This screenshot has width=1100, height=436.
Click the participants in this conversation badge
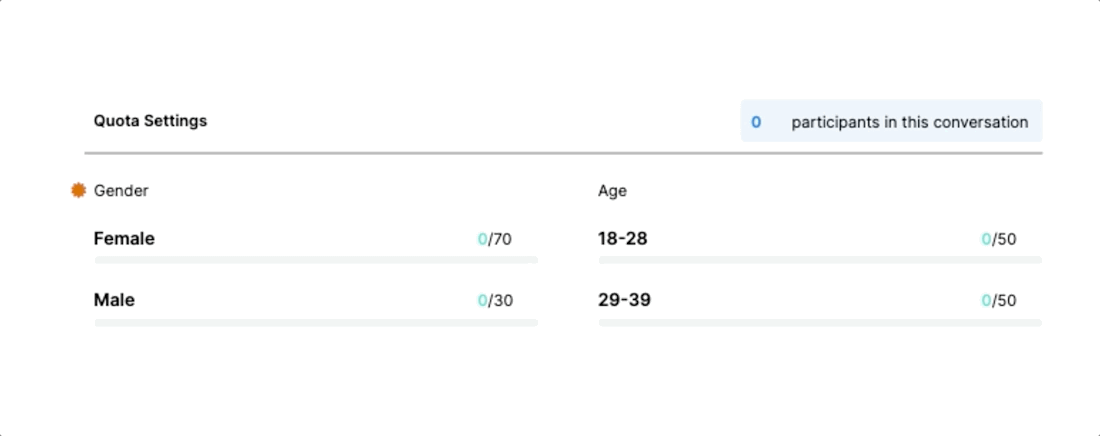coord(891,121)
